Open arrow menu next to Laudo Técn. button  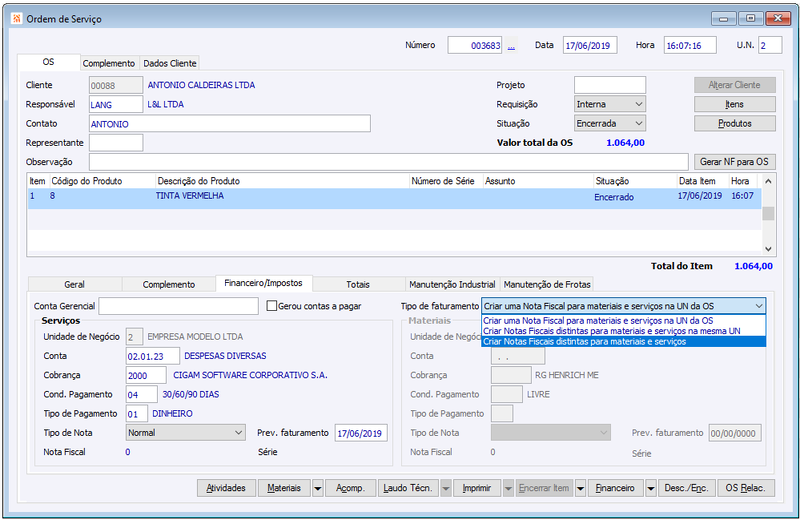[446, 488]
